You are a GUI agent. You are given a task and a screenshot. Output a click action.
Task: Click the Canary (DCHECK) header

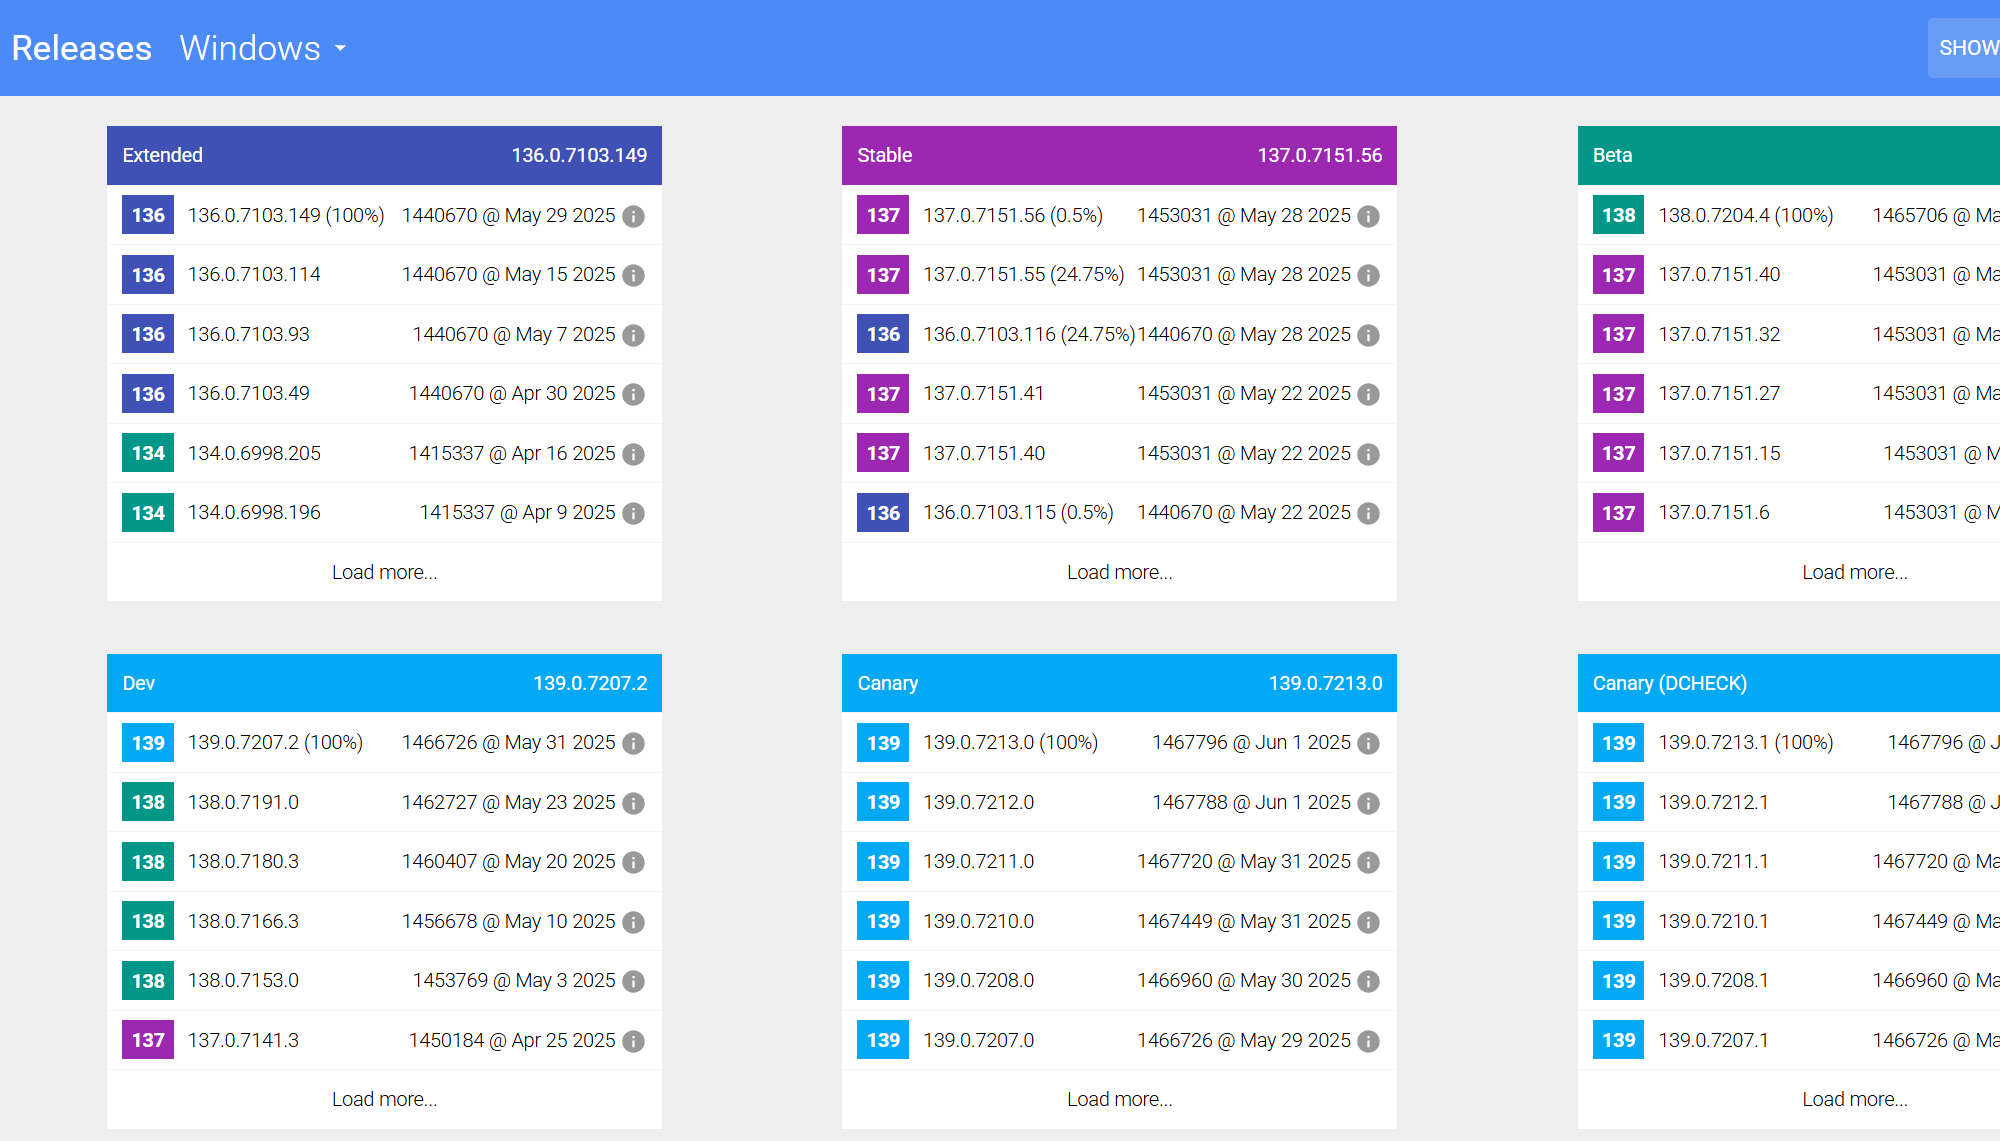click(x=1789, y=683)
